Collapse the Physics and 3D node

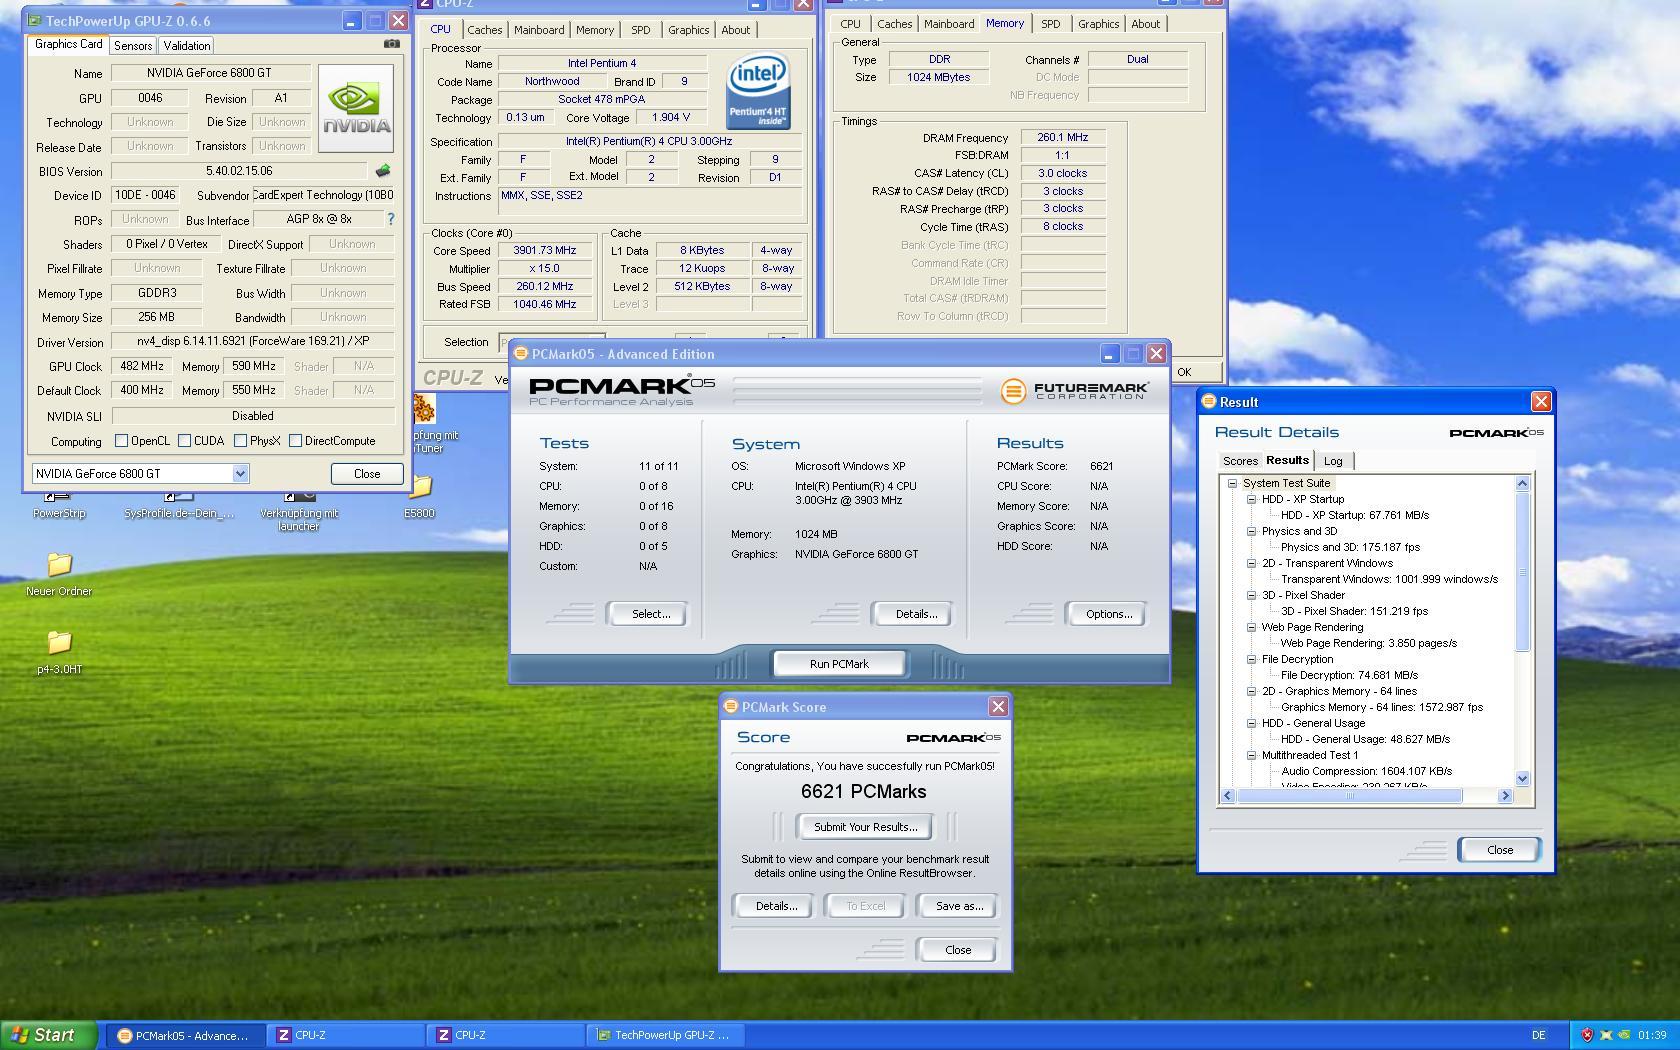pos(1251,531)
